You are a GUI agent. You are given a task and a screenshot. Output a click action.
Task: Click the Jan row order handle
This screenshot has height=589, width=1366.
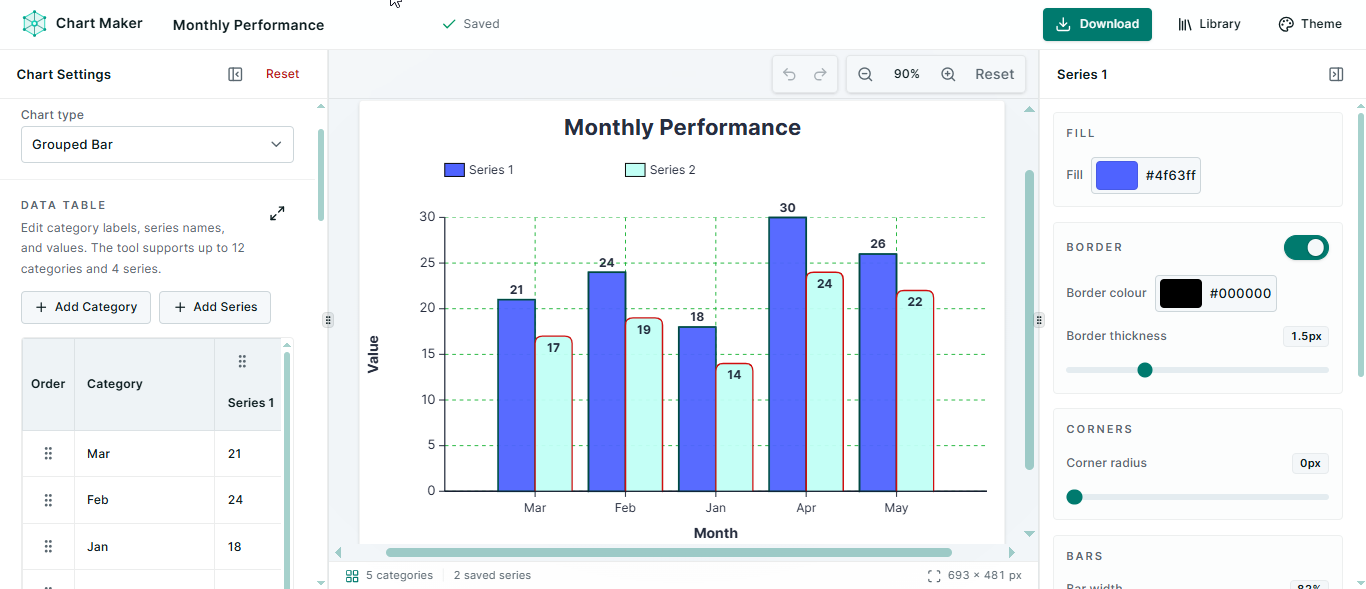coord(48,546)
